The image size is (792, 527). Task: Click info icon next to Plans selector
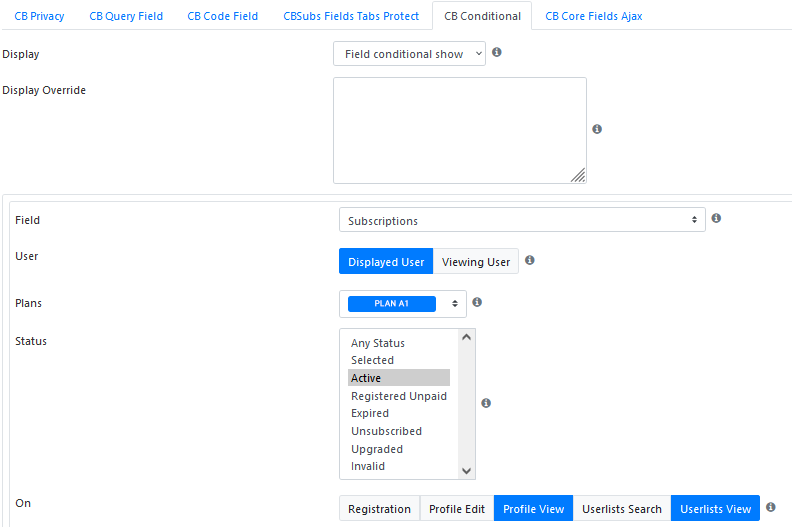pyautogui.click(x=477, y=302)
